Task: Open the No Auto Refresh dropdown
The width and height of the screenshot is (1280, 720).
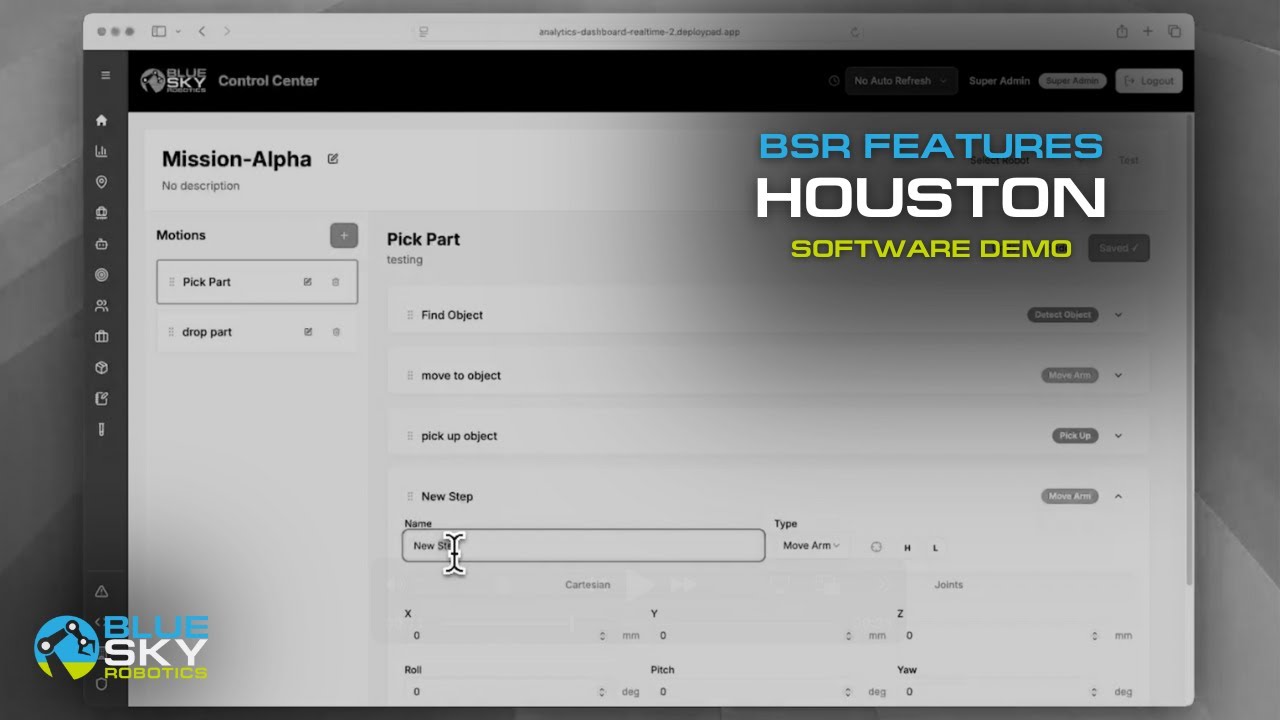Action: coord(901,81)
